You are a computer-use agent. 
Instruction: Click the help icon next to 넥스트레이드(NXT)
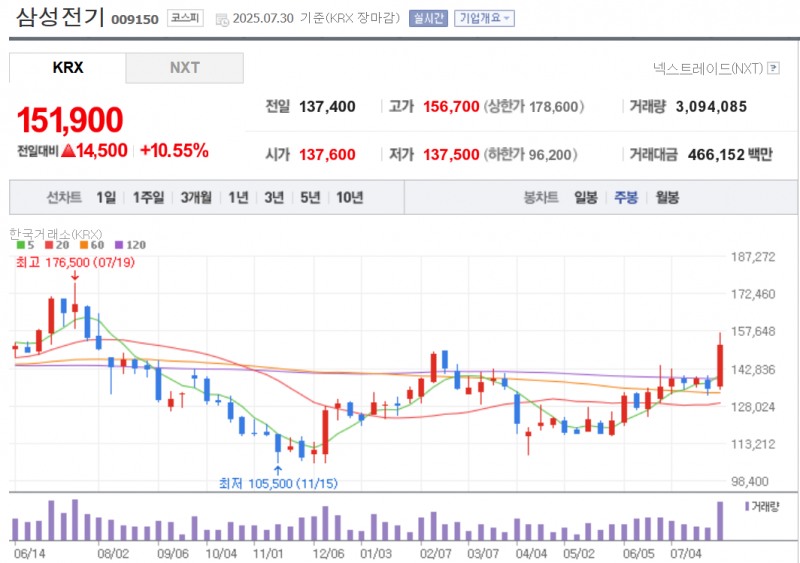pos(773,68)
